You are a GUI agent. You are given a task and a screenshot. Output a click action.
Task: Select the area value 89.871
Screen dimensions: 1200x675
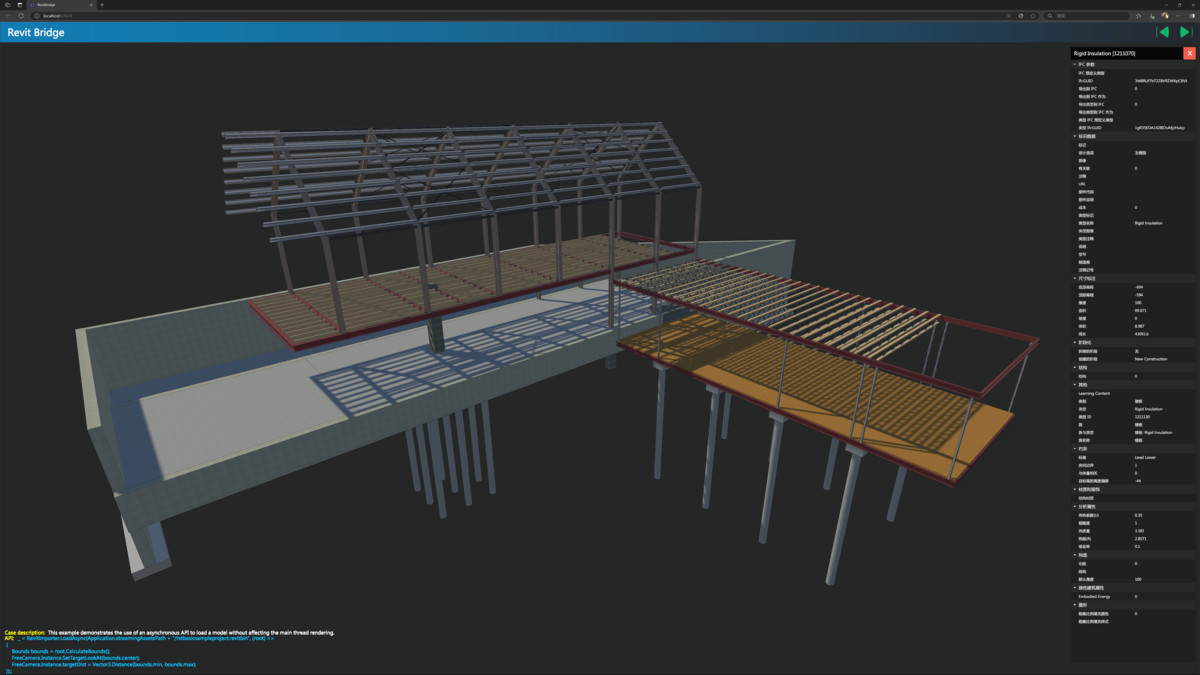(x=1140, y=310)
